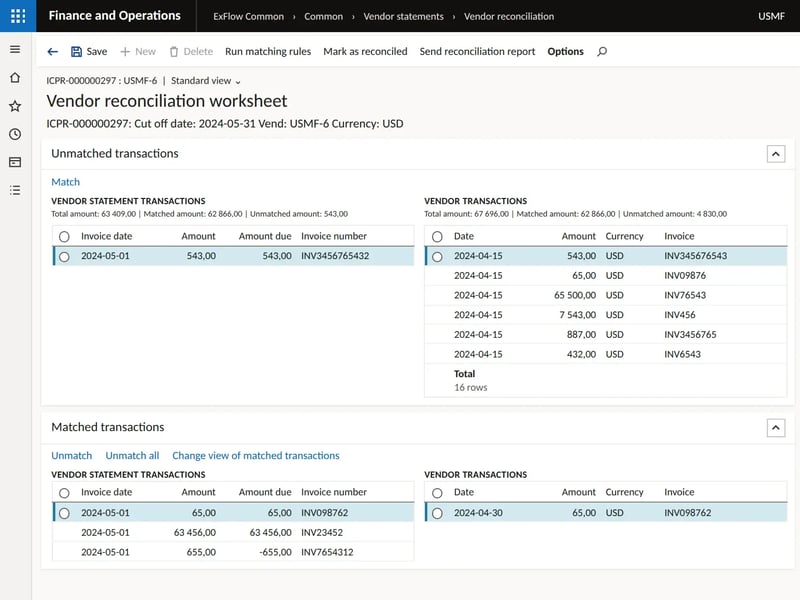800x600 pixels.
Task: Click Unmatch all link
Action: [132, 456]
